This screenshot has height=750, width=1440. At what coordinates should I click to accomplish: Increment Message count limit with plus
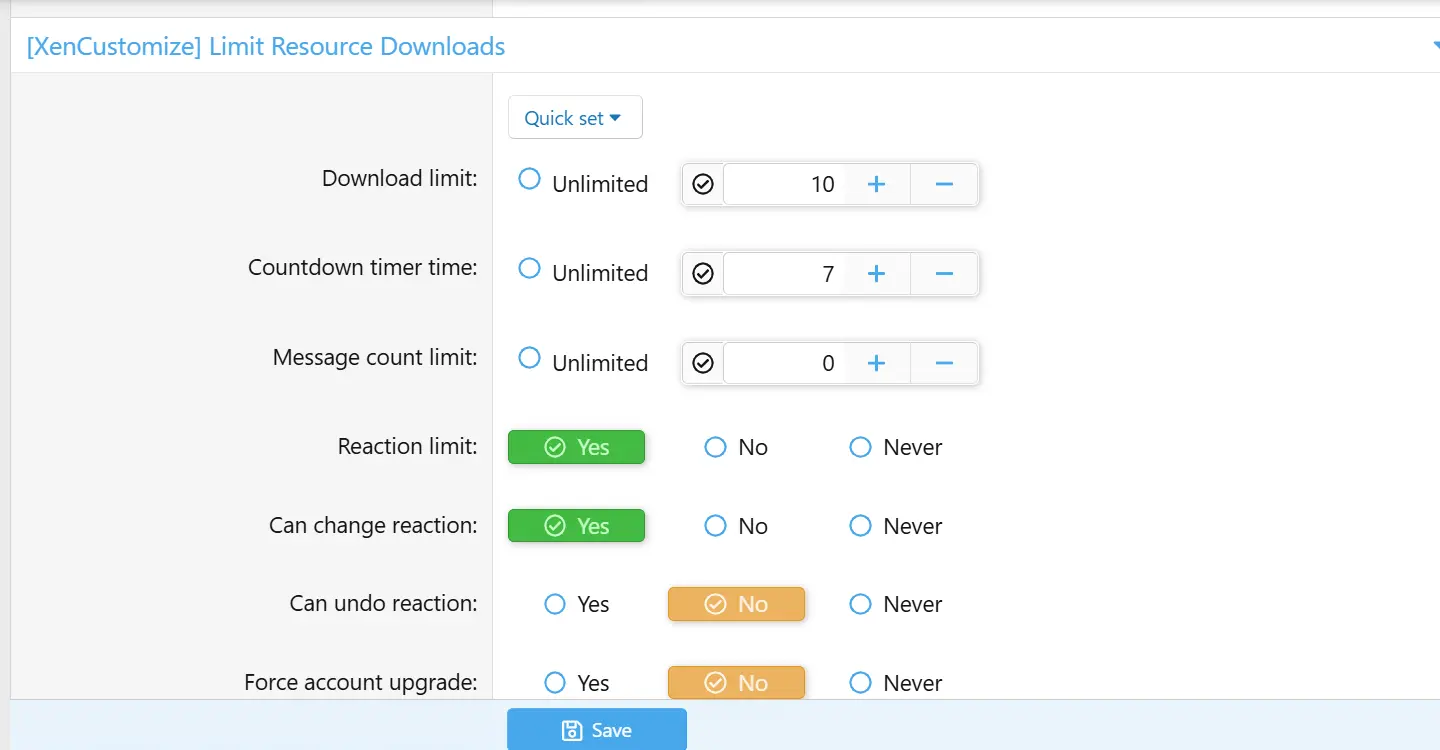pos(876,364)
